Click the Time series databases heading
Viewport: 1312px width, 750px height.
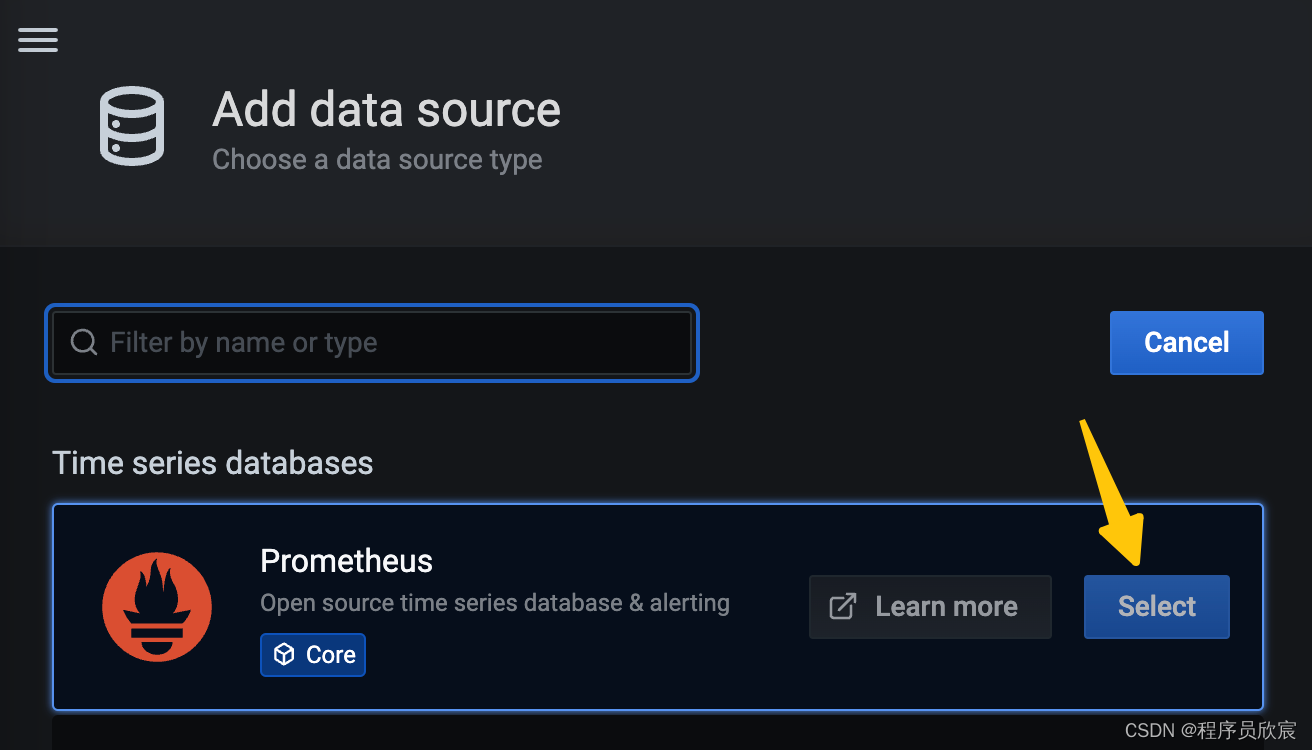[213, 463]
